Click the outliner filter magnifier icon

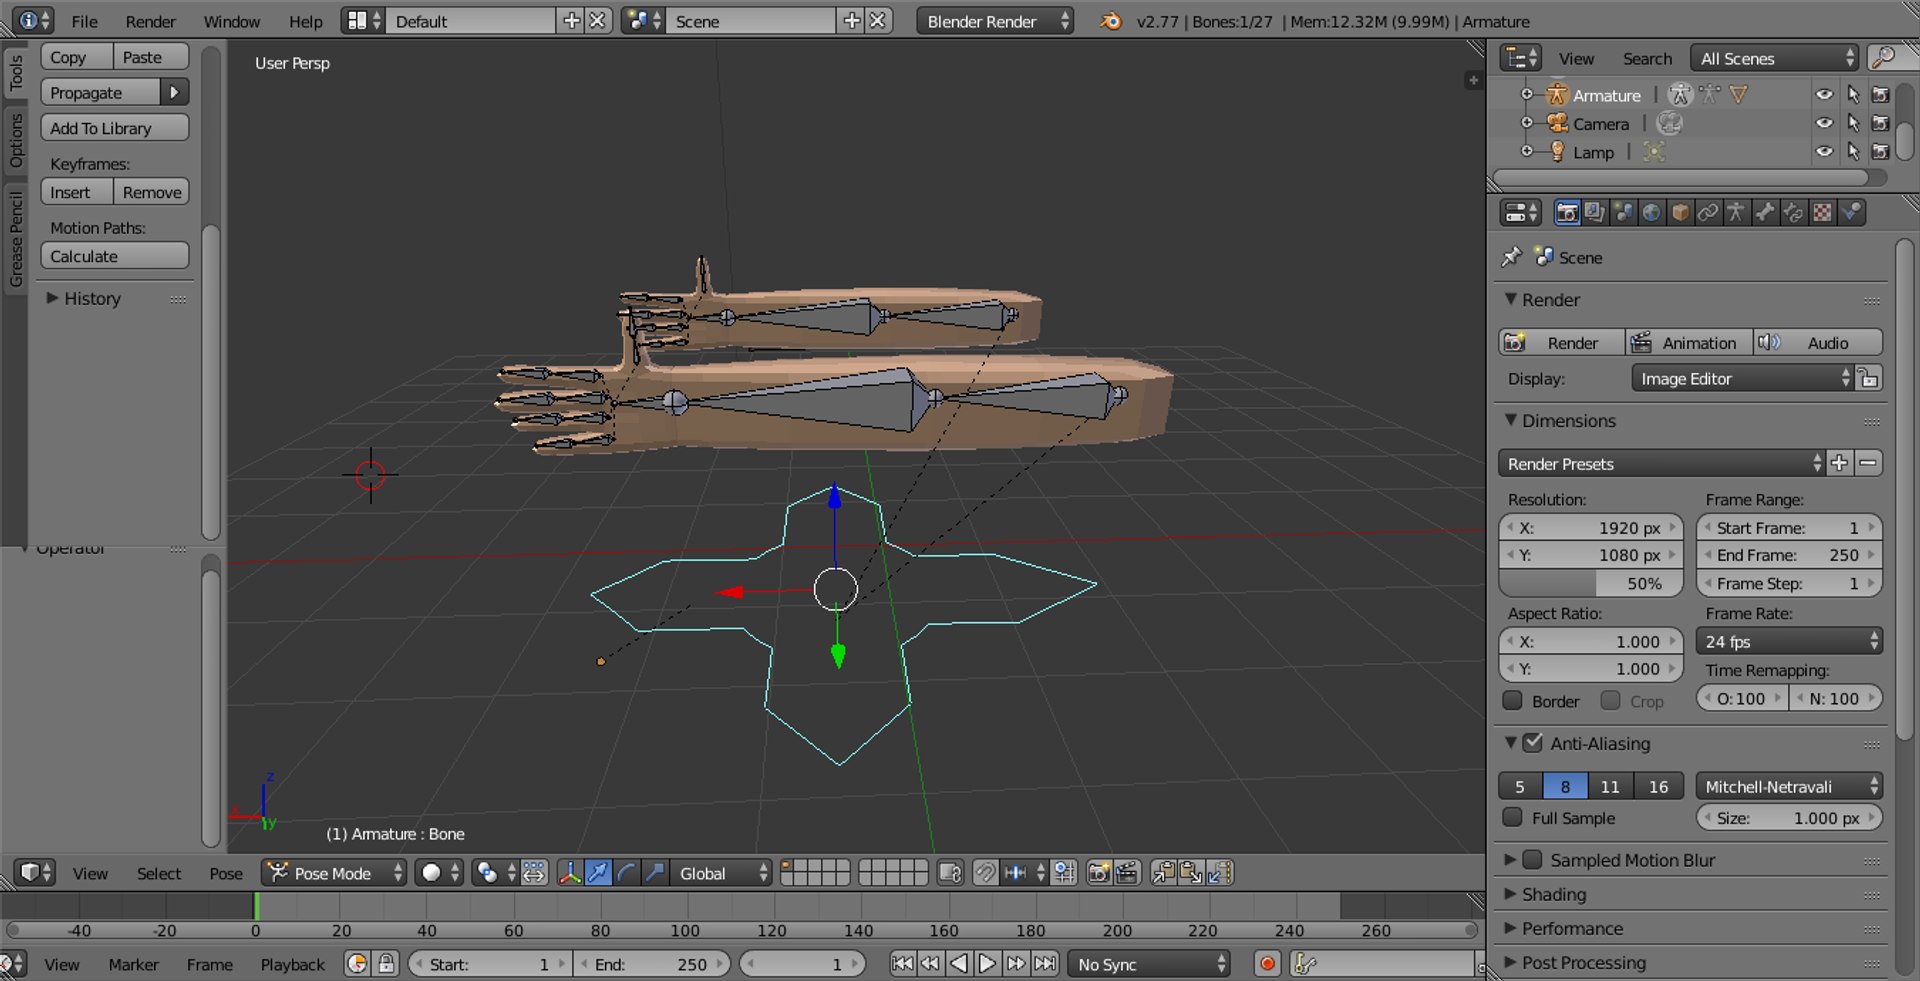(1884, 58)
